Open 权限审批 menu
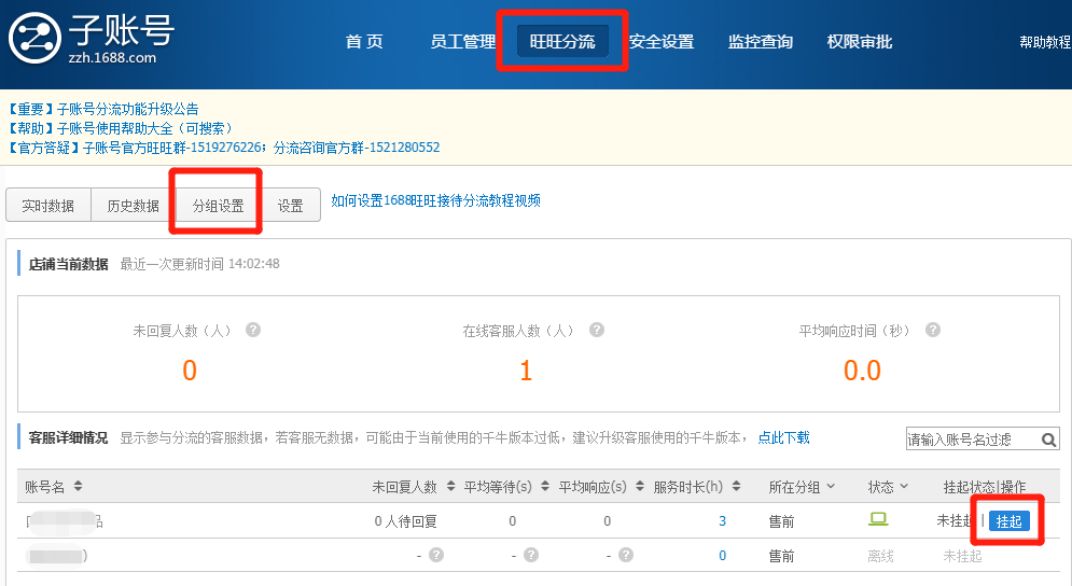This screenshot has height=586, width=1072. (x=859, y=42)
